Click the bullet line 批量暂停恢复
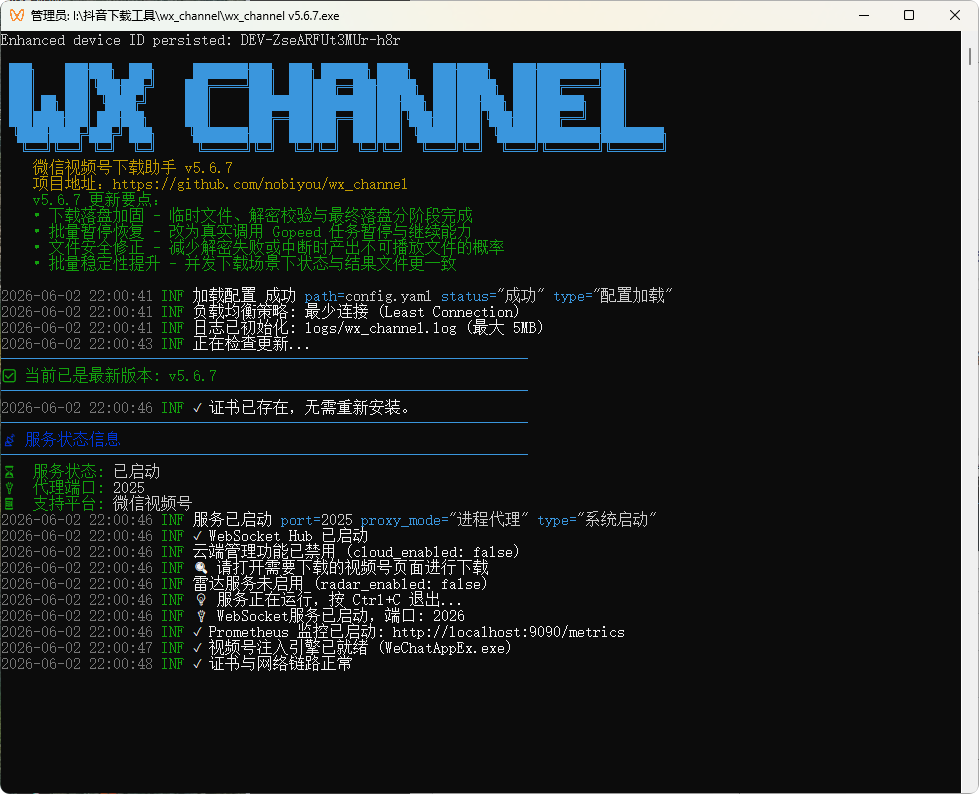 [x=253, y=232]
